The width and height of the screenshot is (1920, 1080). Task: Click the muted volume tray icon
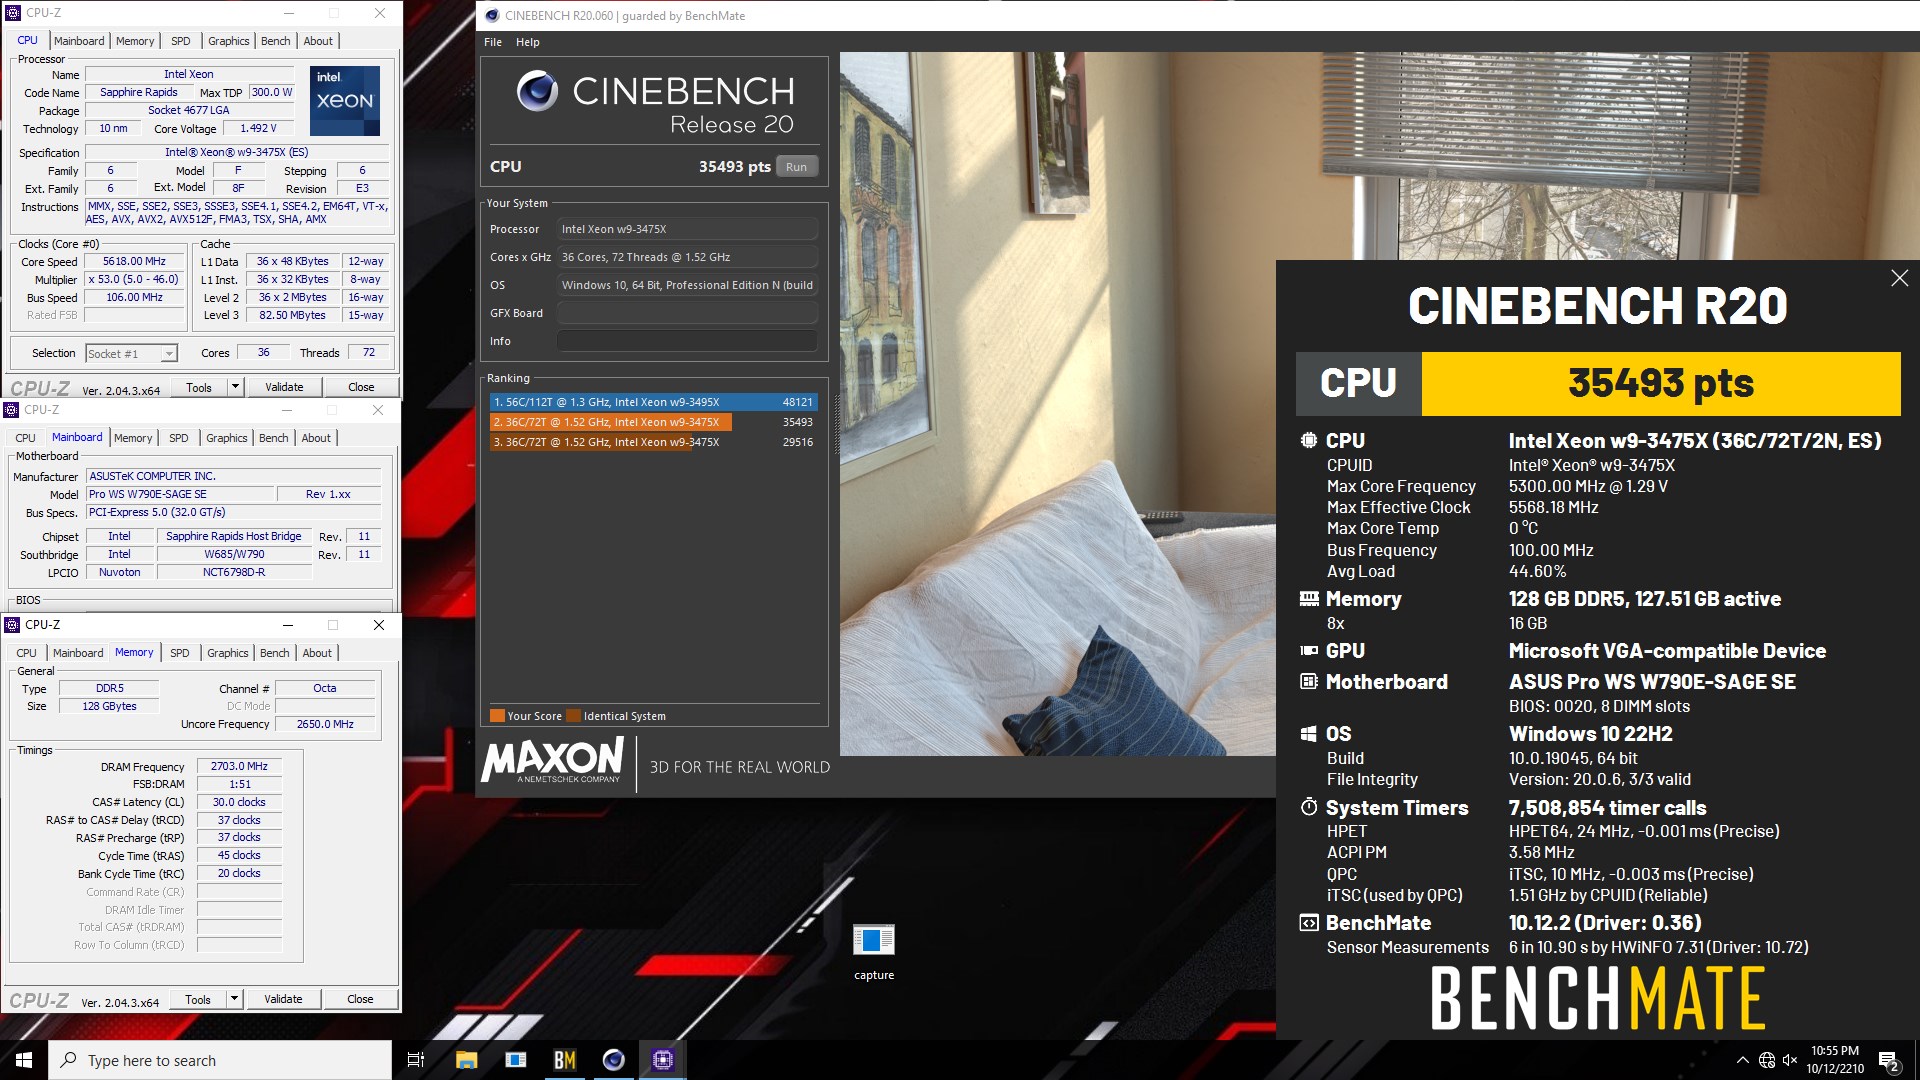pos(1790,1060)
